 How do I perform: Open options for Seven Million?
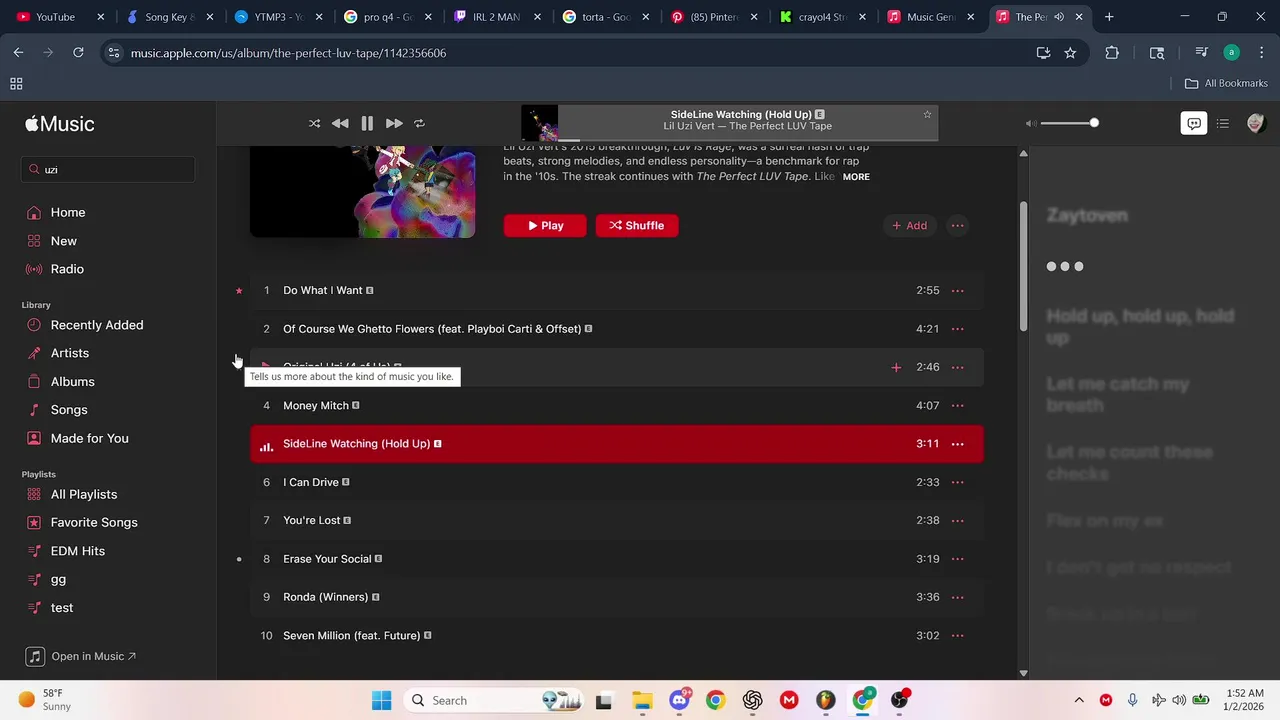[958, 636]
